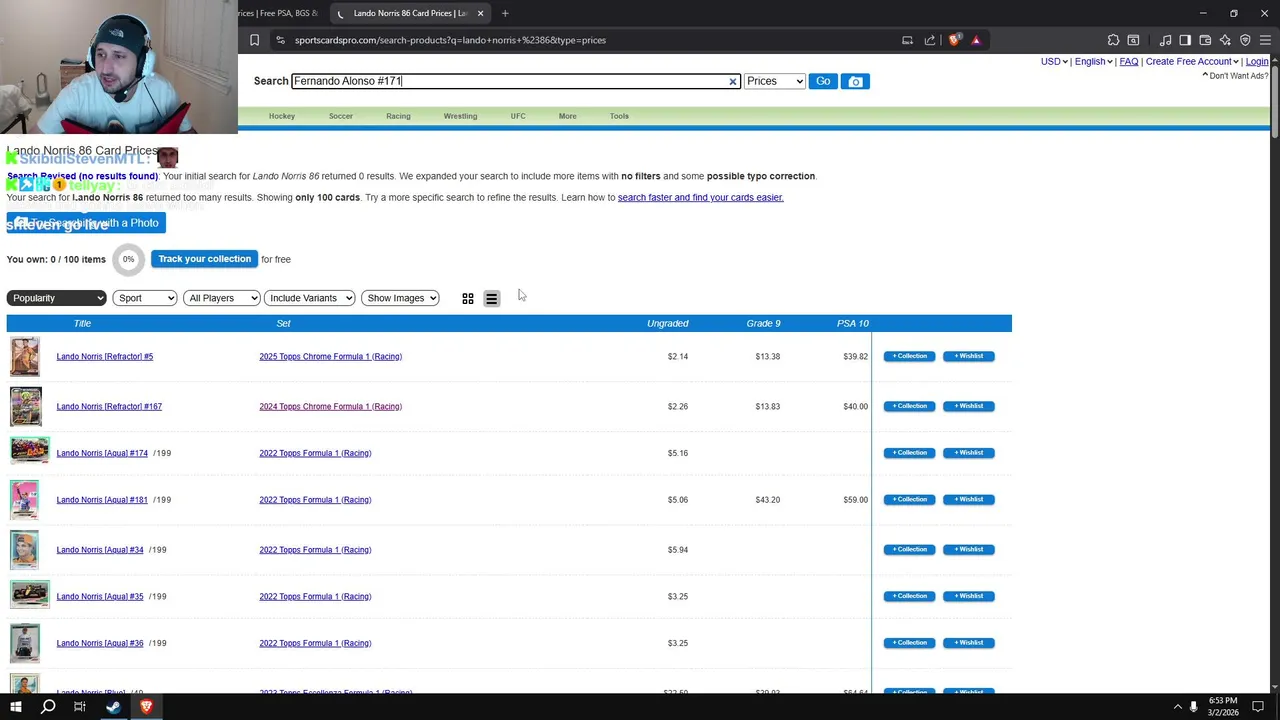Image resolution: width=1280 pixels, height=720 pixels.
Task: Click the bookmark icon beside the address bar
Action: click(254, 40)
